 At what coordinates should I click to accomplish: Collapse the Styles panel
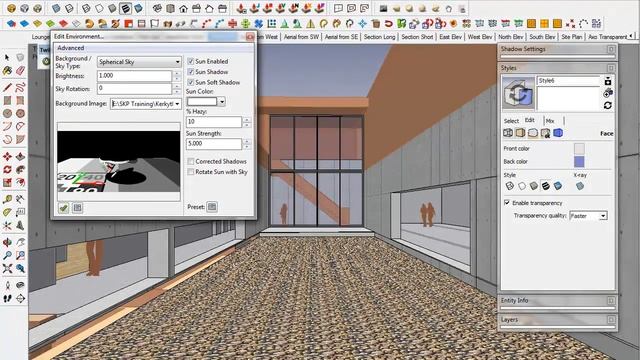(x=611, y=68)
